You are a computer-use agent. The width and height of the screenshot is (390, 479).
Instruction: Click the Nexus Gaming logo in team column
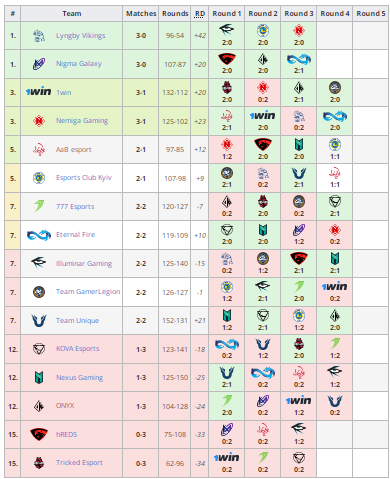(x=39, y=378)
